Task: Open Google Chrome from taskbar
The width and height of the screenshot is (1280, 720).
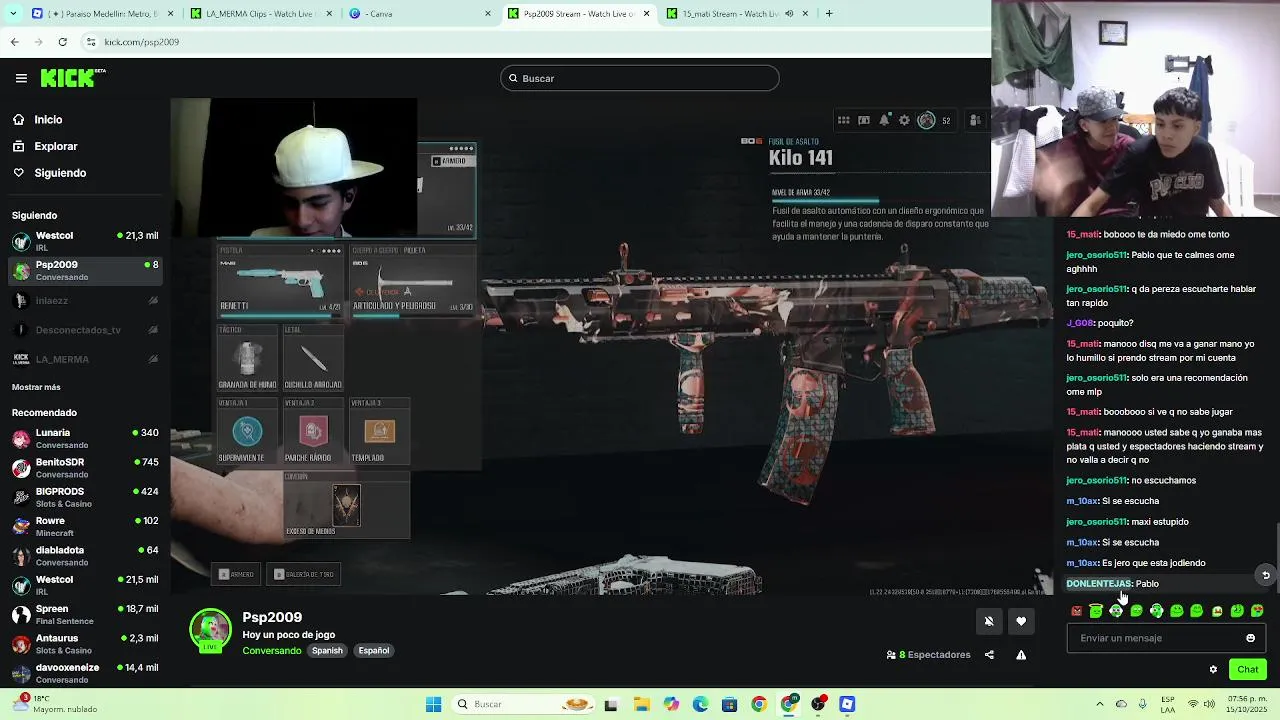Action: [x=759, y=704]
